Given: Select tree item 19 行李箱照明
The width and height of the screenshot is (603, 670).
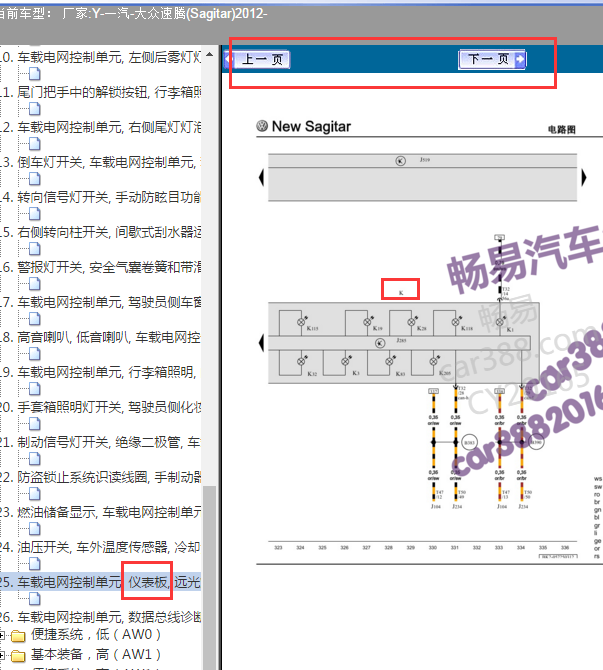Looking at the screenshot, I should click(x=100, y=372).
